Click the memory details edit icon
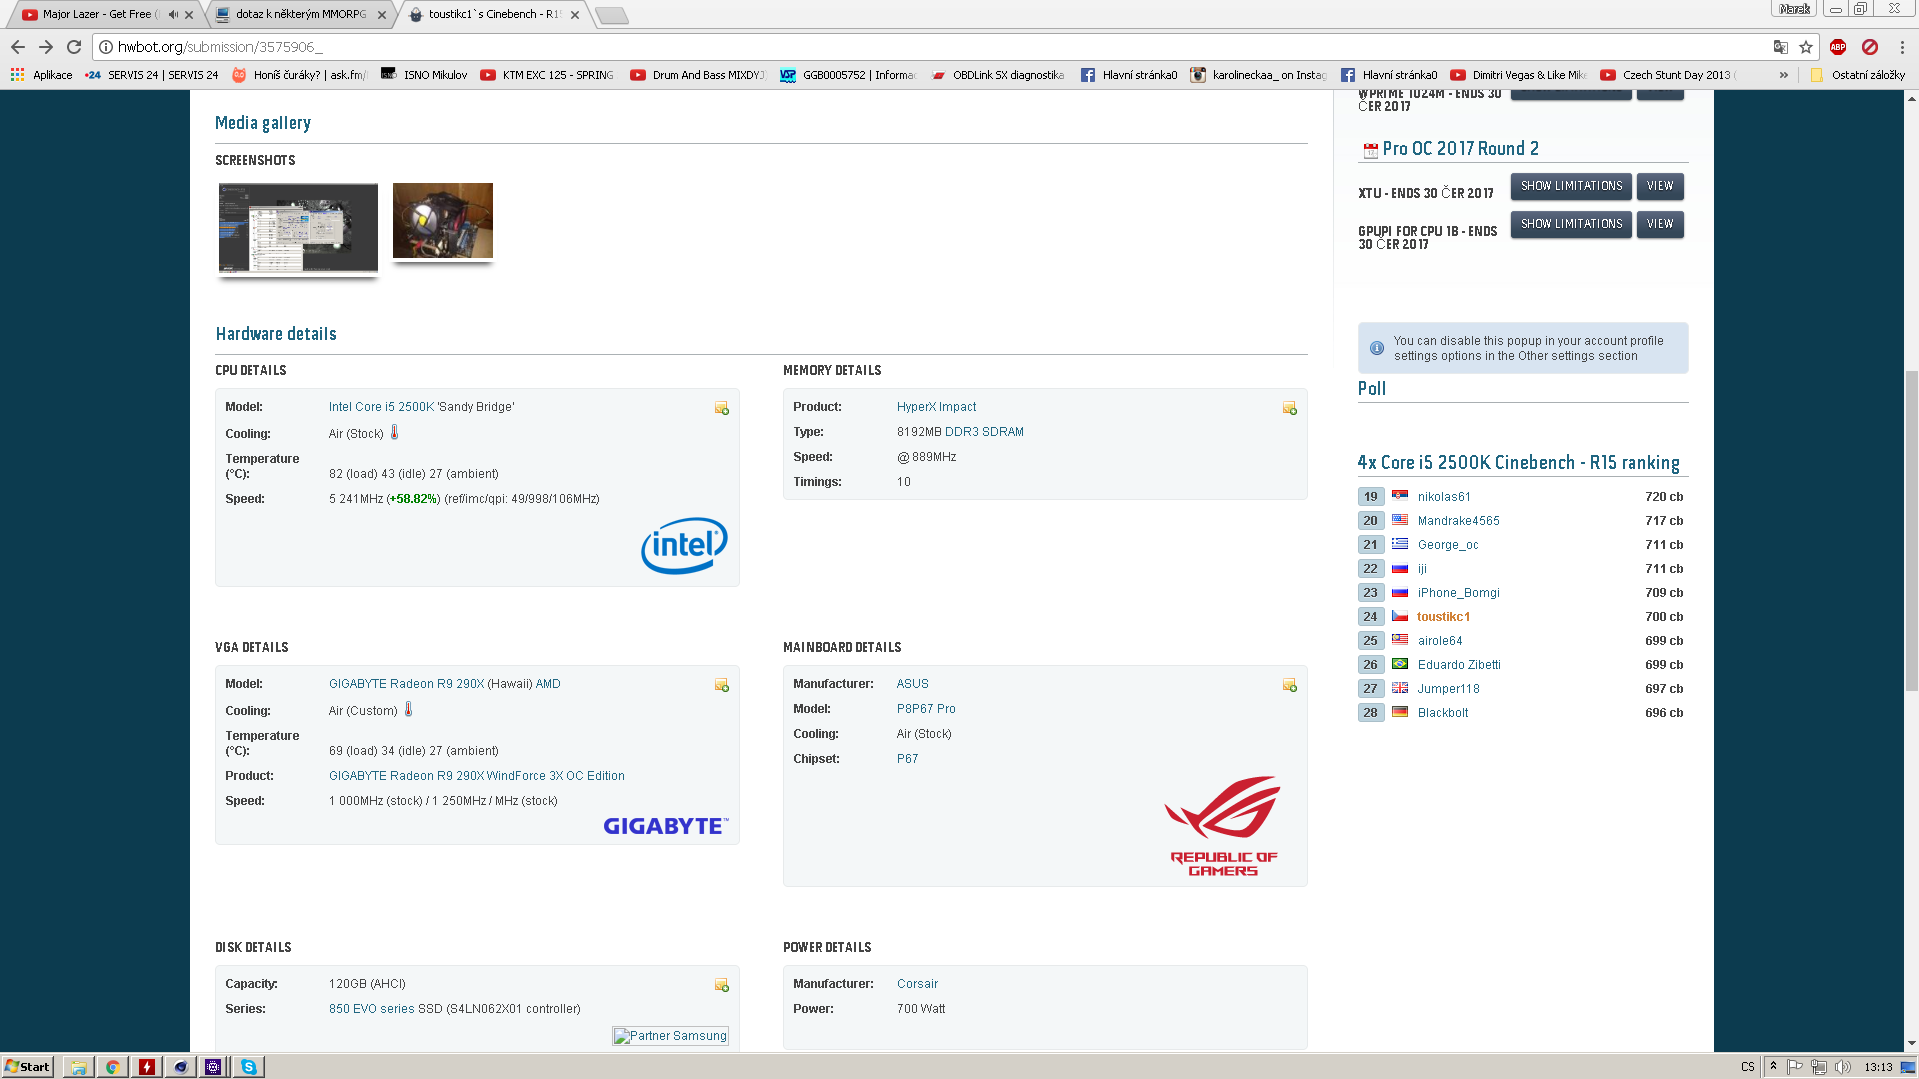Image resolution: width=1919 pixels, height=1079 pixels. tap(1289, 408)
